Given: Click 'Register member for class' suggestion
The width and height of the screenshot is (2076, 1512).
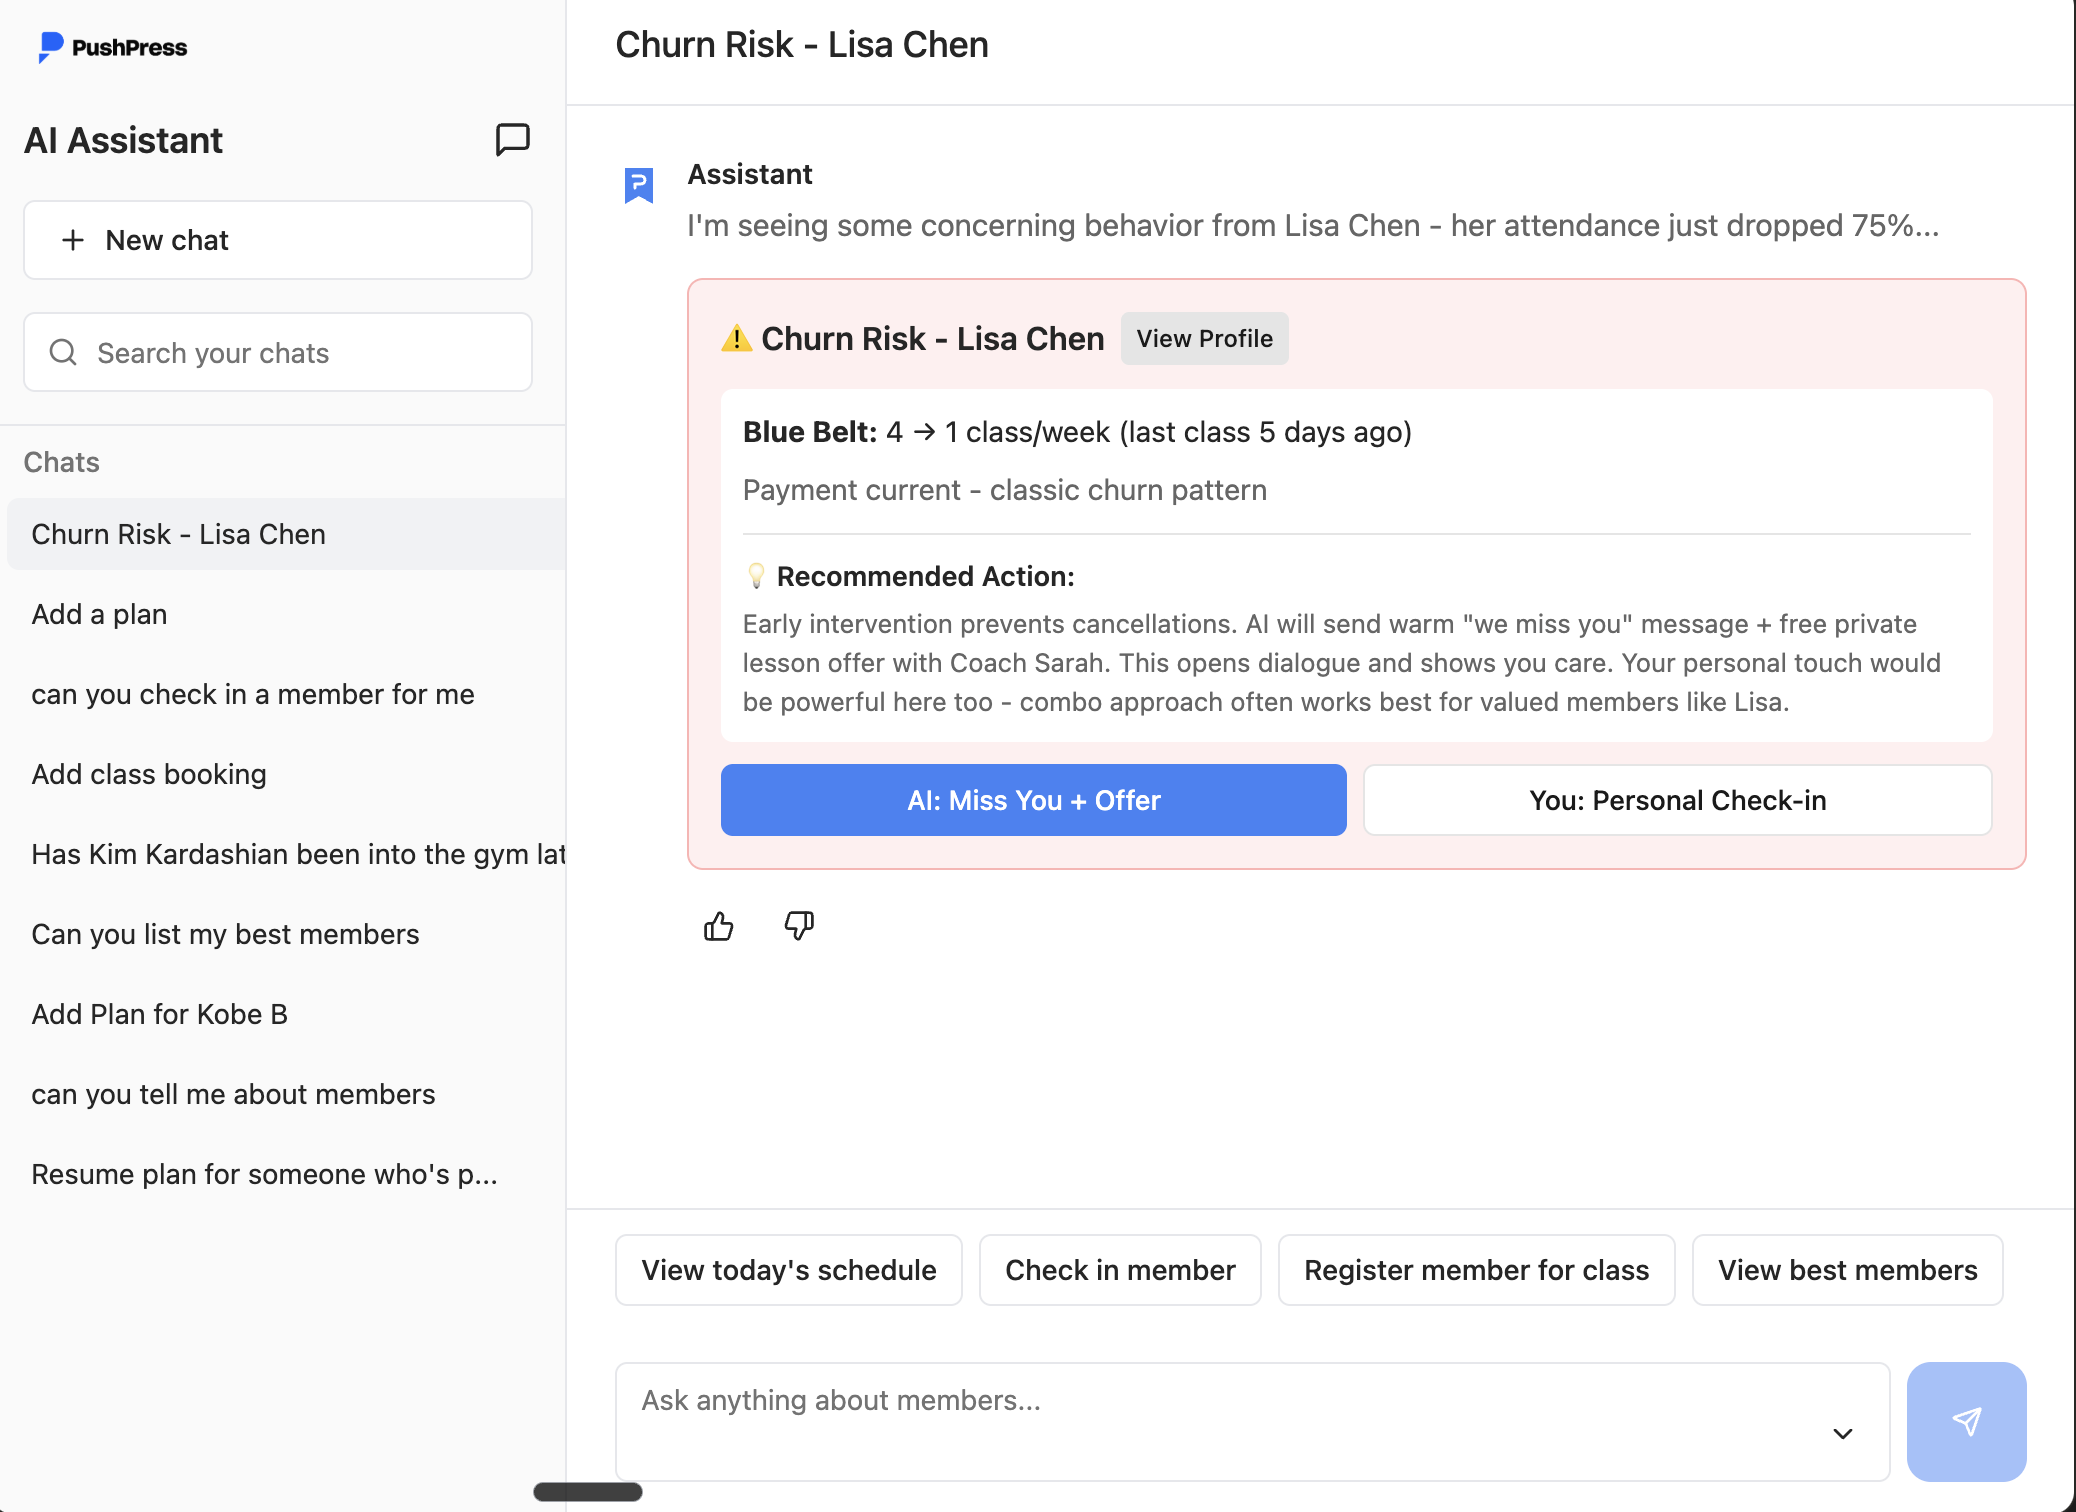Looking at the screenshot, I should [x=1476, y=1270].
